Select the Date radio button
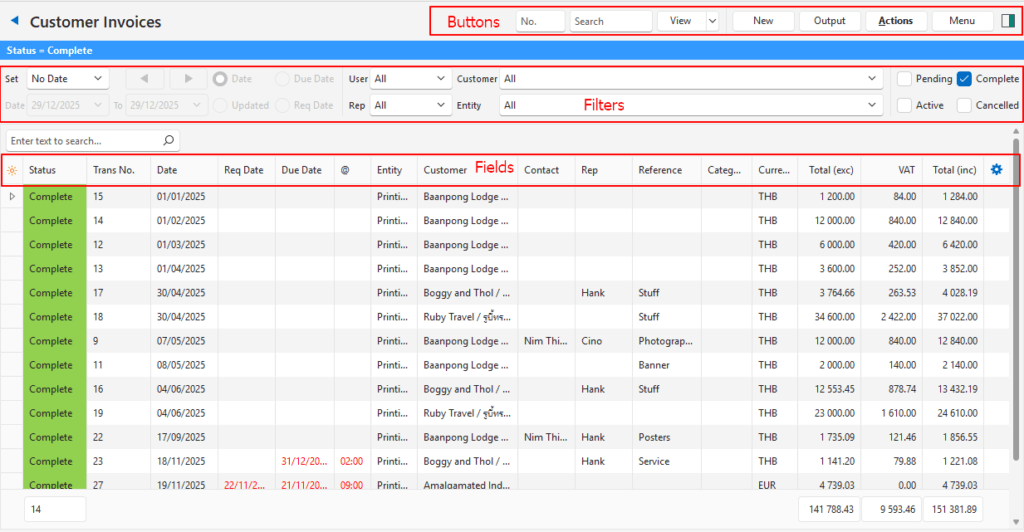The height and width of the screenshot is (532, 1024). (x=220, y=78)
